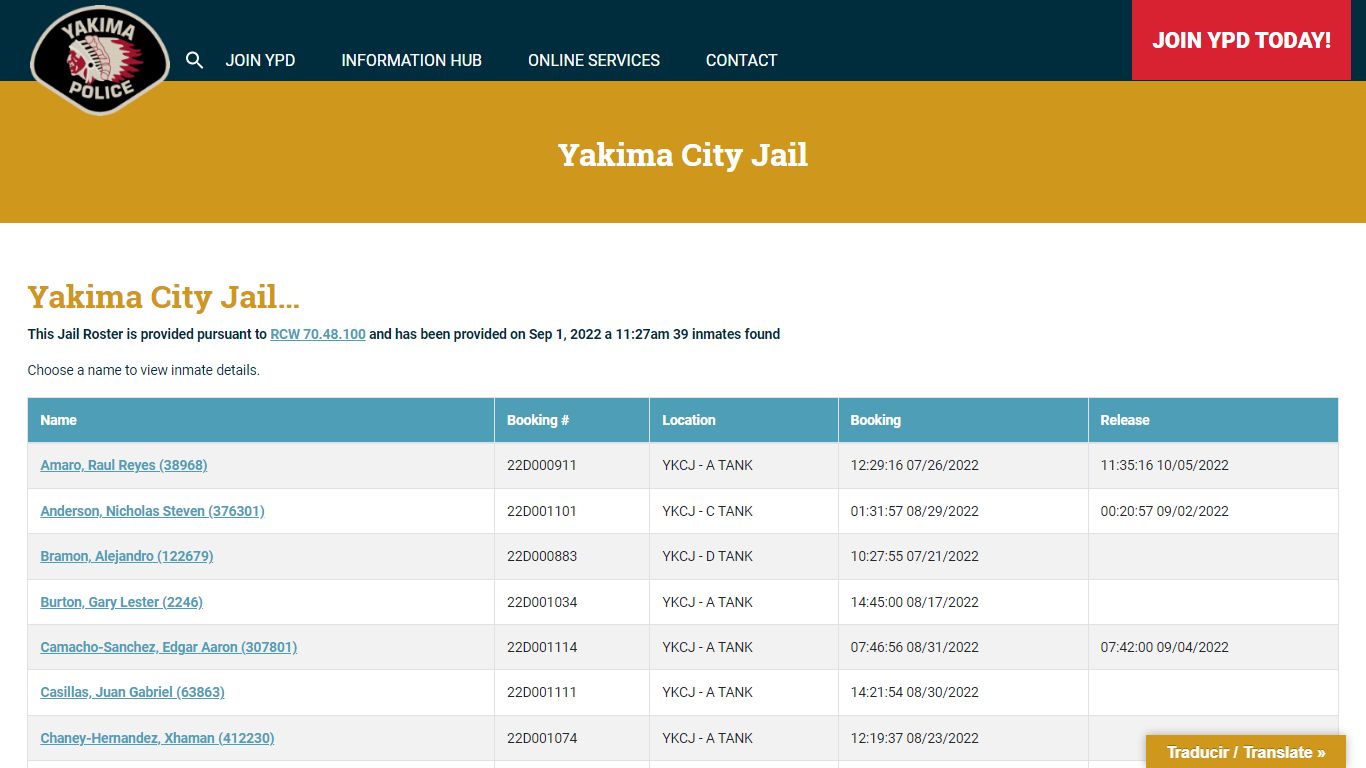This screenshot has width=1366, height=768.
Task: Click booking time 12:29:16 07/26/2022
Action: click(x=915, y=465)
